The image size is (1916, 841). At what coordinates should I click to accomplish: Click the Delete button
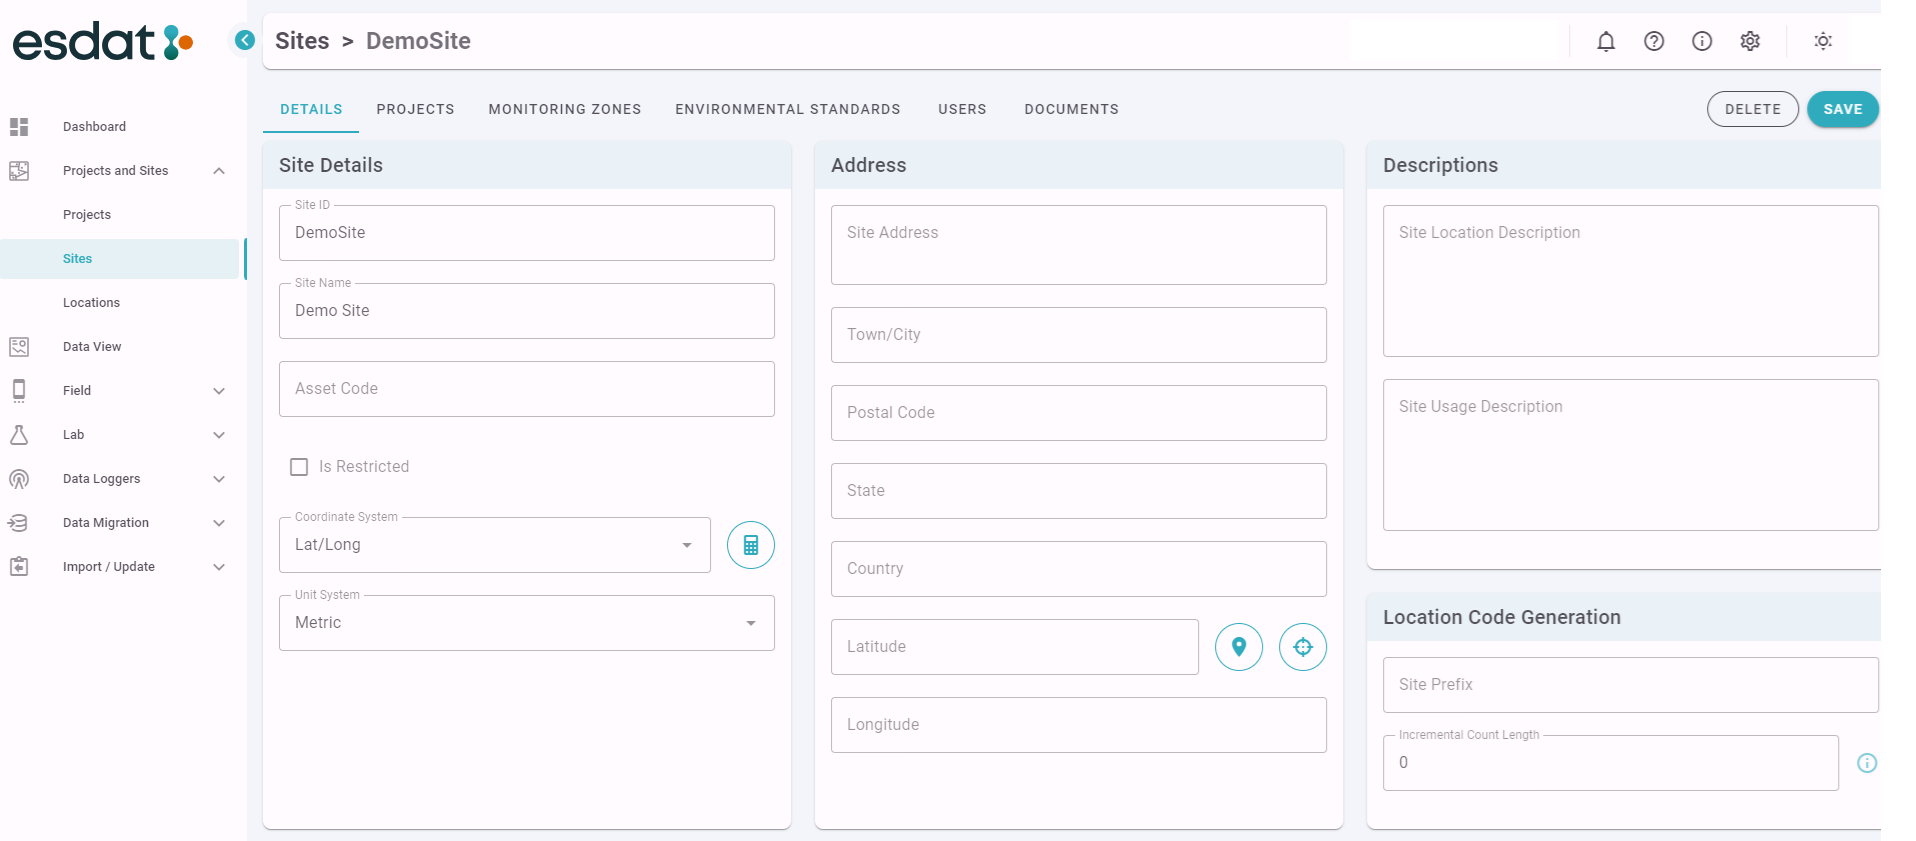pos(1753,109)
